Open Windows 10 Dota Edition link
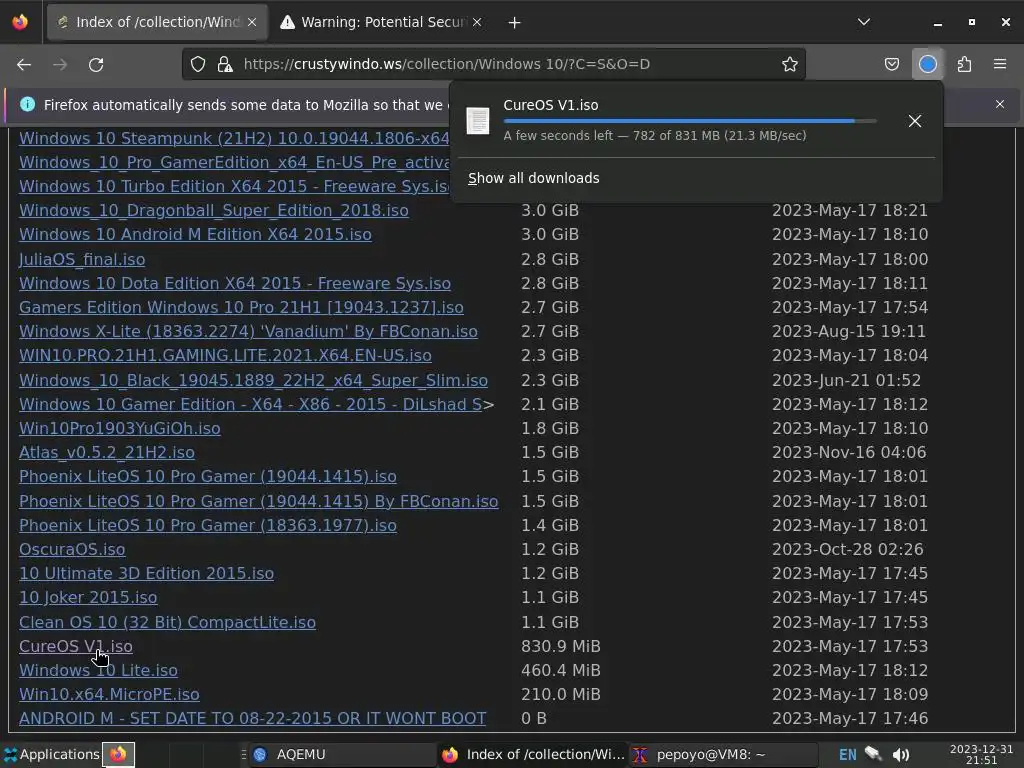The image size is (1024, 768). (x=235, y=283)
